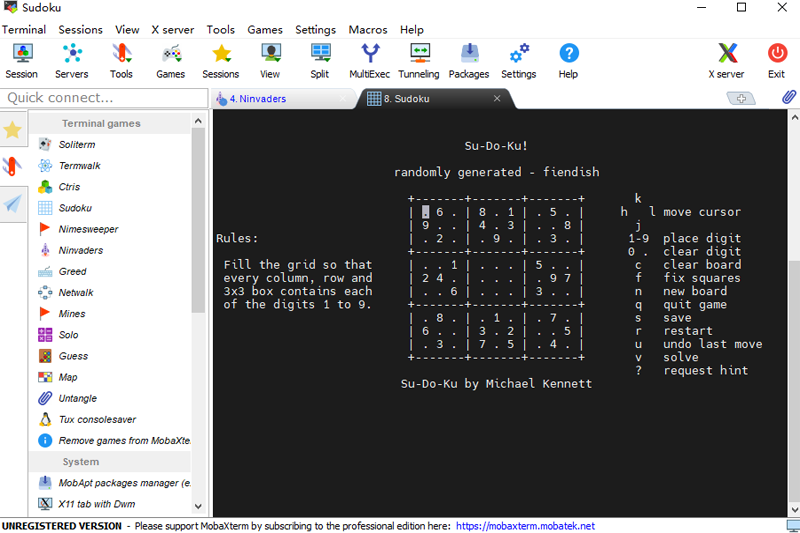Attach file using paperclip icon
800x533 pixels.
[788, 97]
